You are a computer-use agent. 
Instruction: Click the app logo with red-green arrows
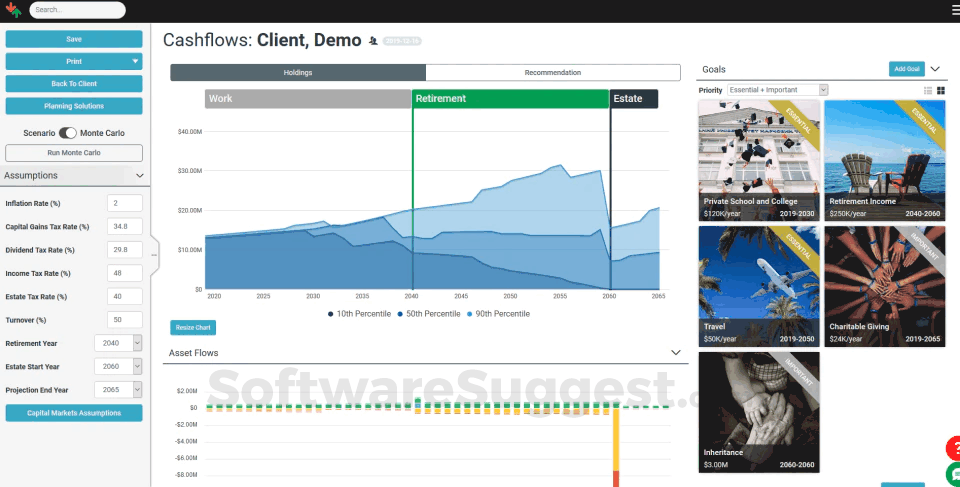[13, 10]
